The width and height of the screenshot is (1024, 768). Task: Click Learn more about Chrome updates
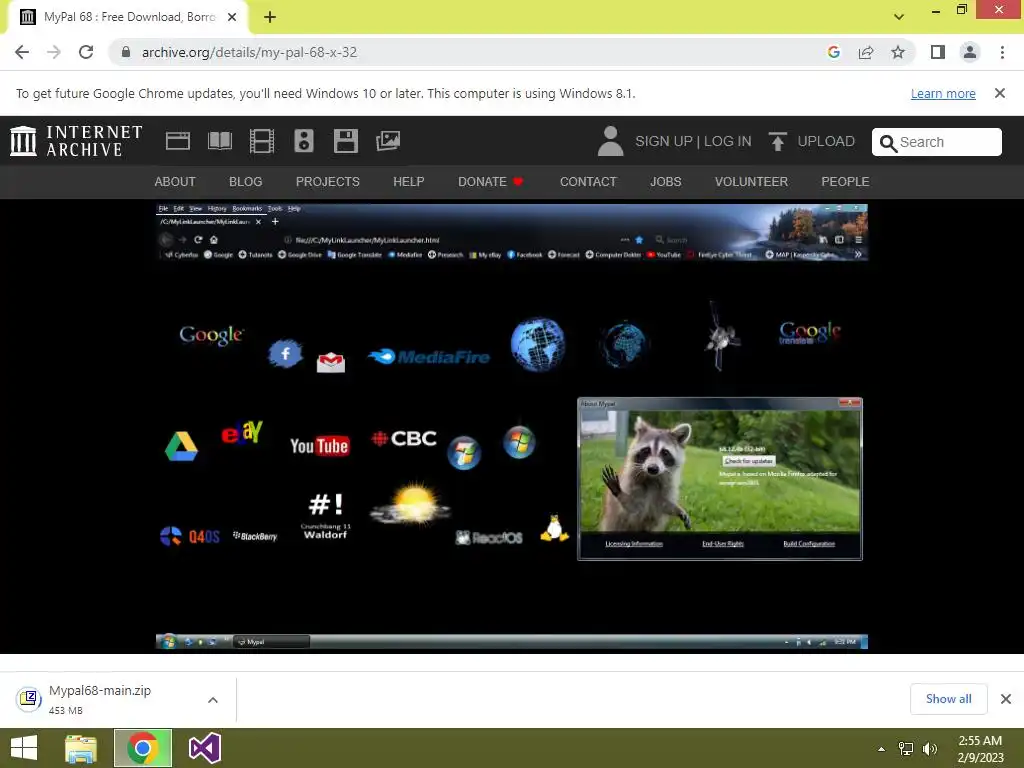click(x=943, y=93)
